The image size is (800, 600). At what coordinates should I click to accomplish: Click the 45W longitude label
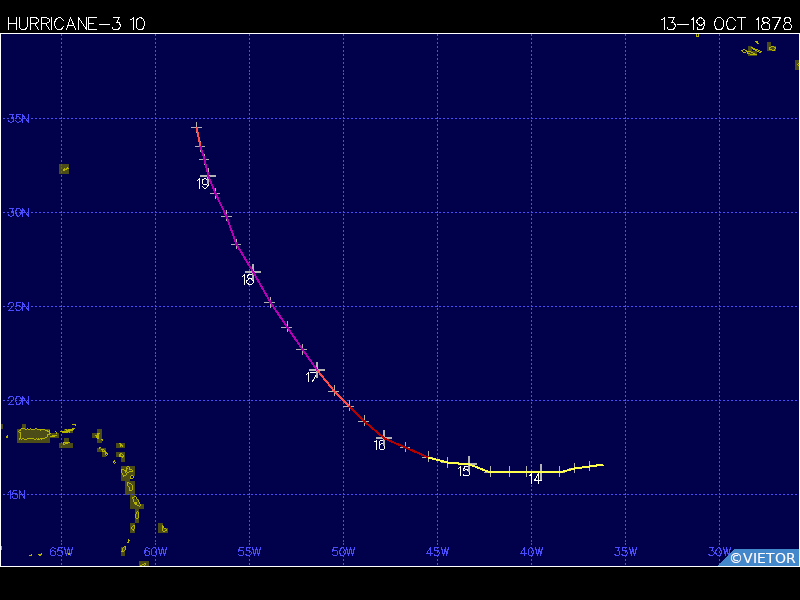point(437,552)
